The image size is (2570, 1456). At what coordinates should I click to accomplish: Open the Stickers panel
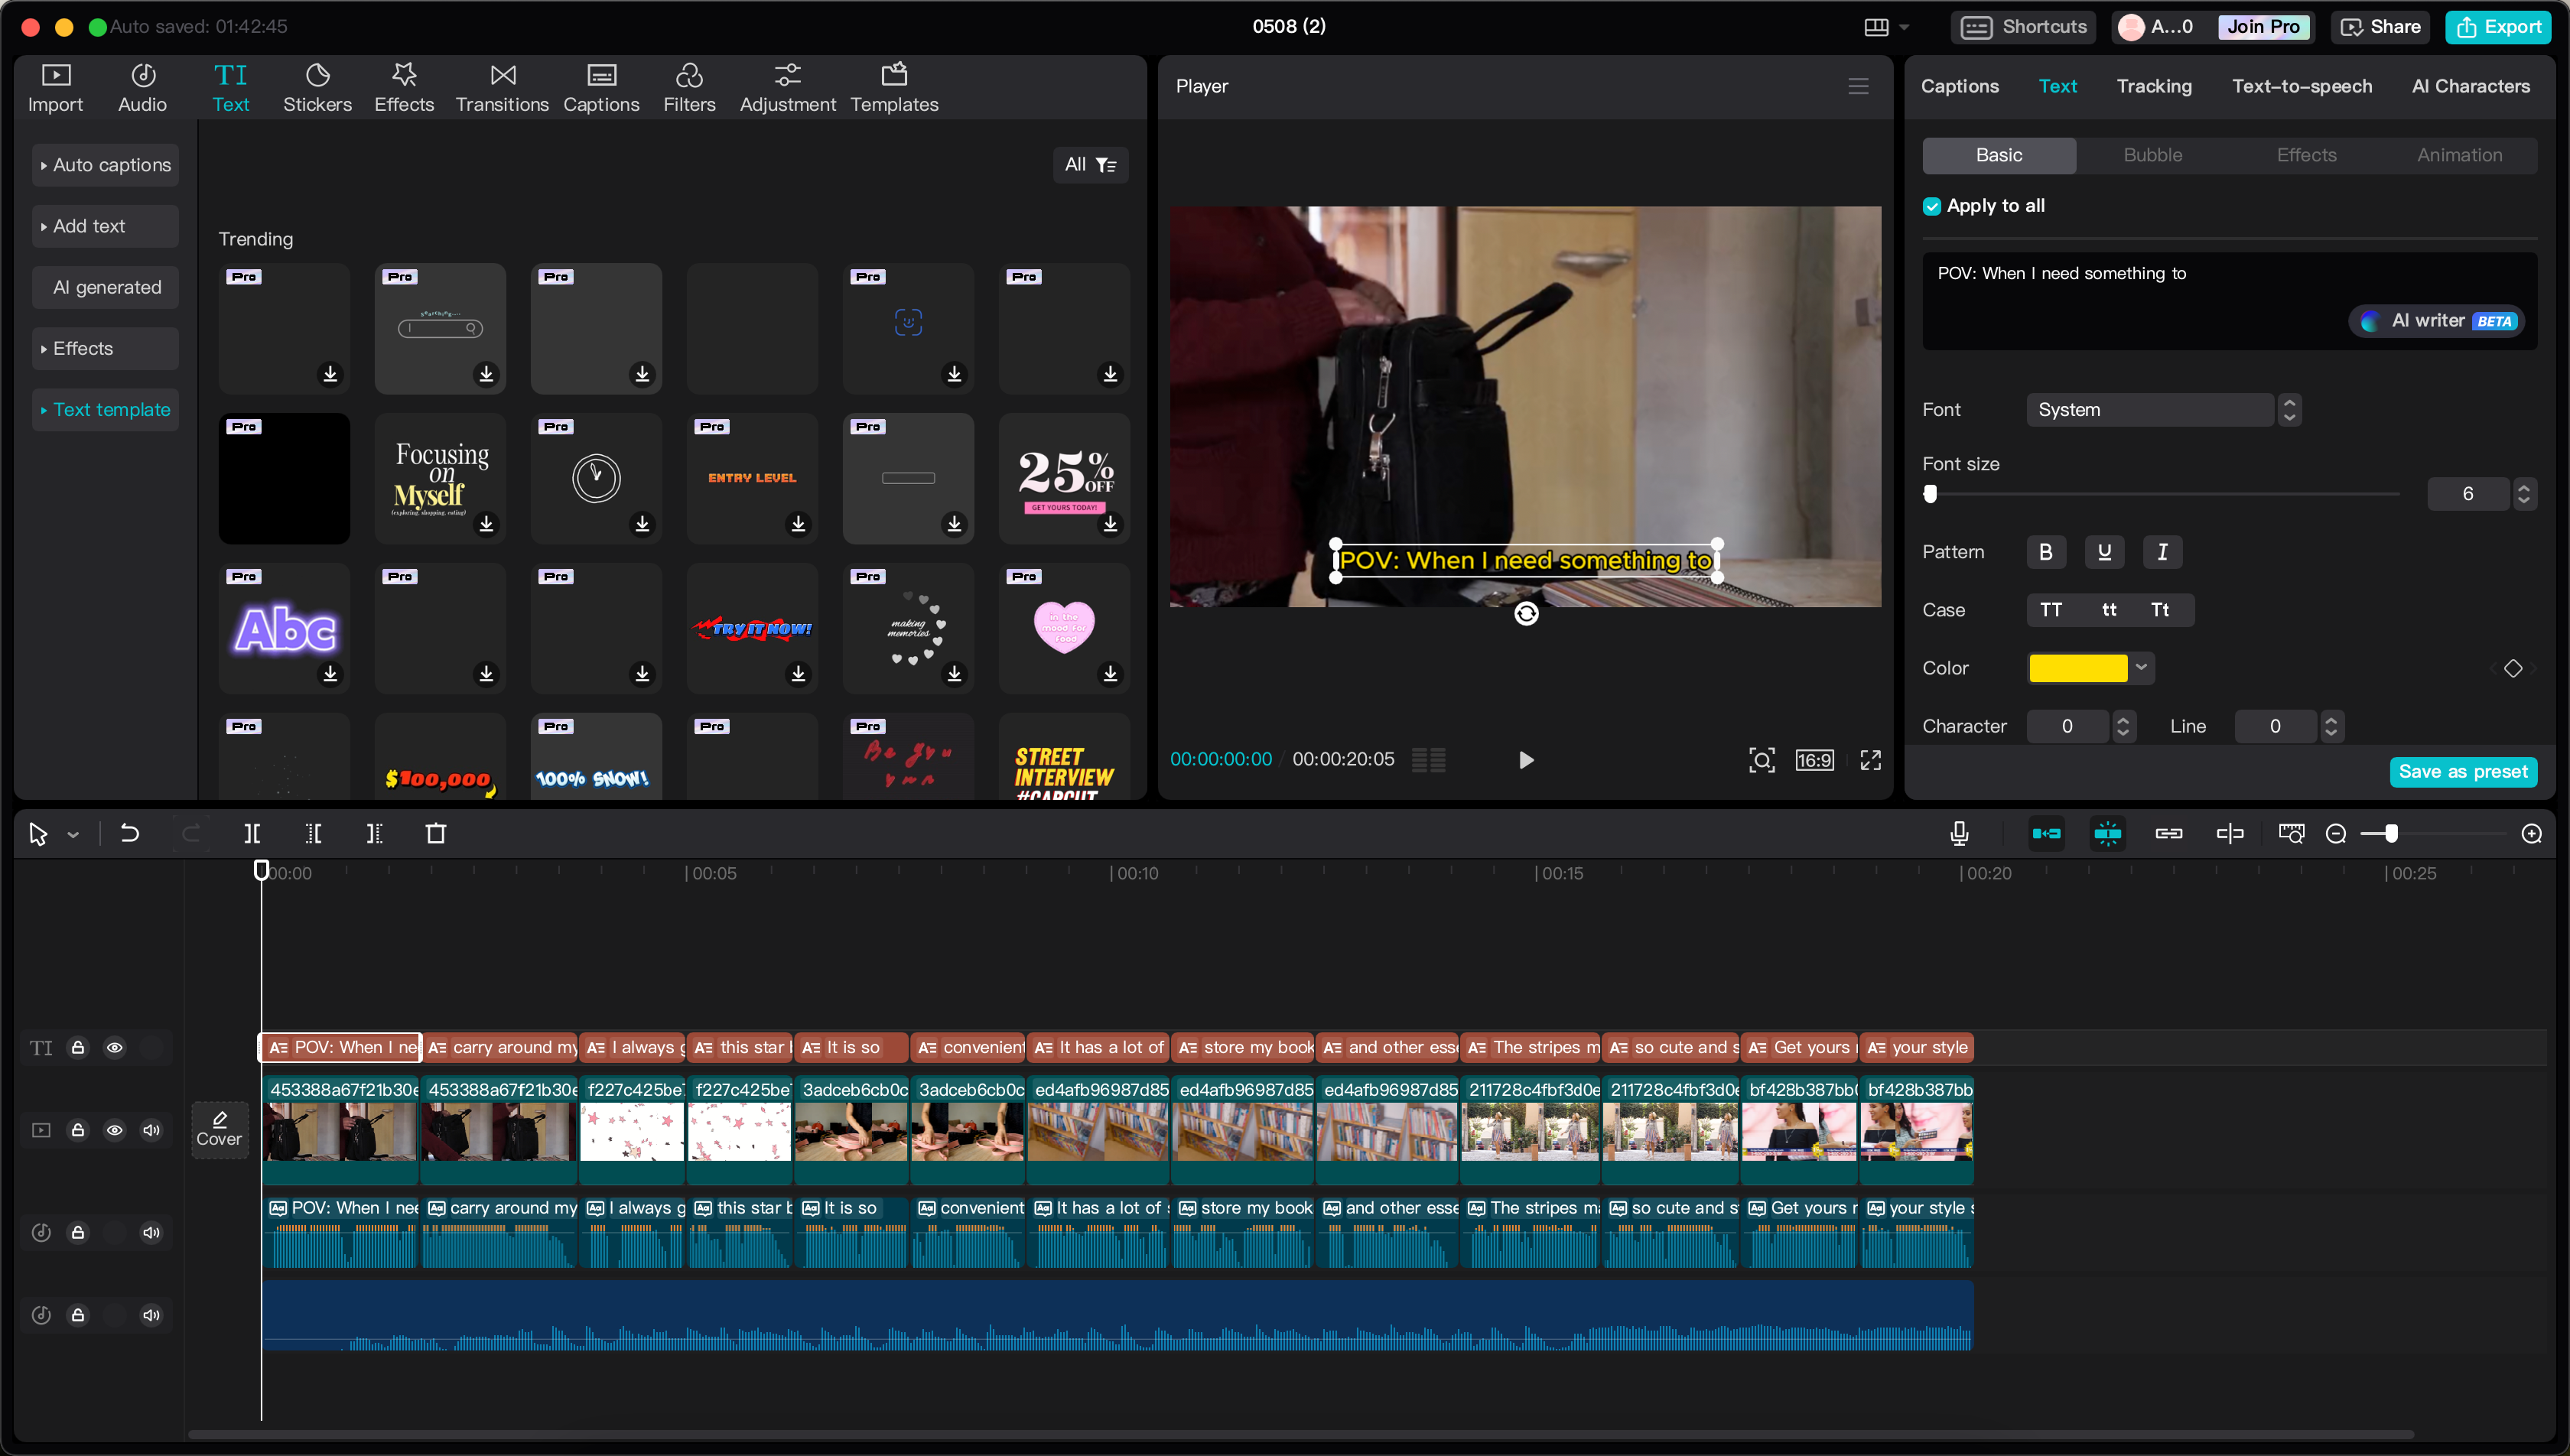(317, 87)
